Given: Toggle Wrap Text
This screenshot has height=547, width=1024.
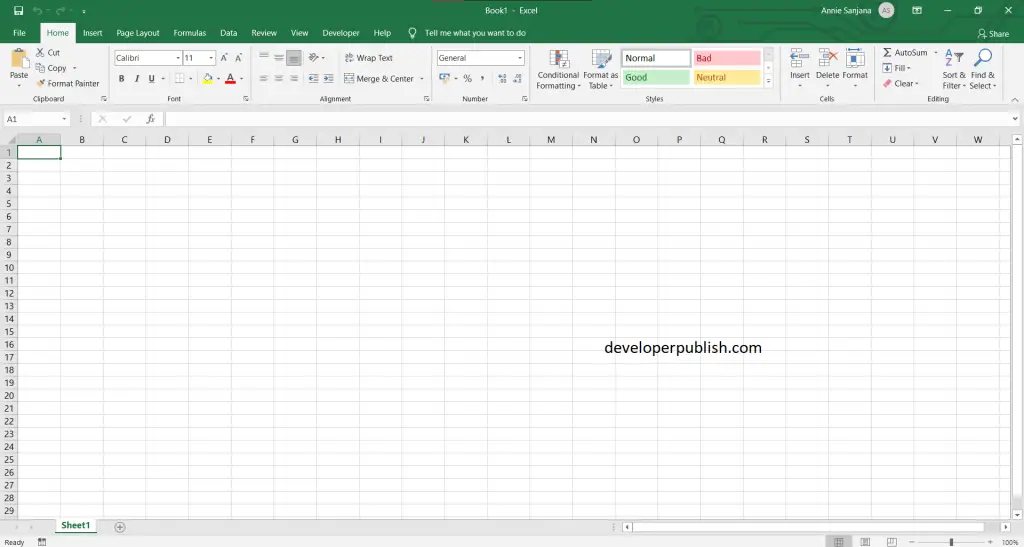Looking at the screenshot, I should [369, 57].
